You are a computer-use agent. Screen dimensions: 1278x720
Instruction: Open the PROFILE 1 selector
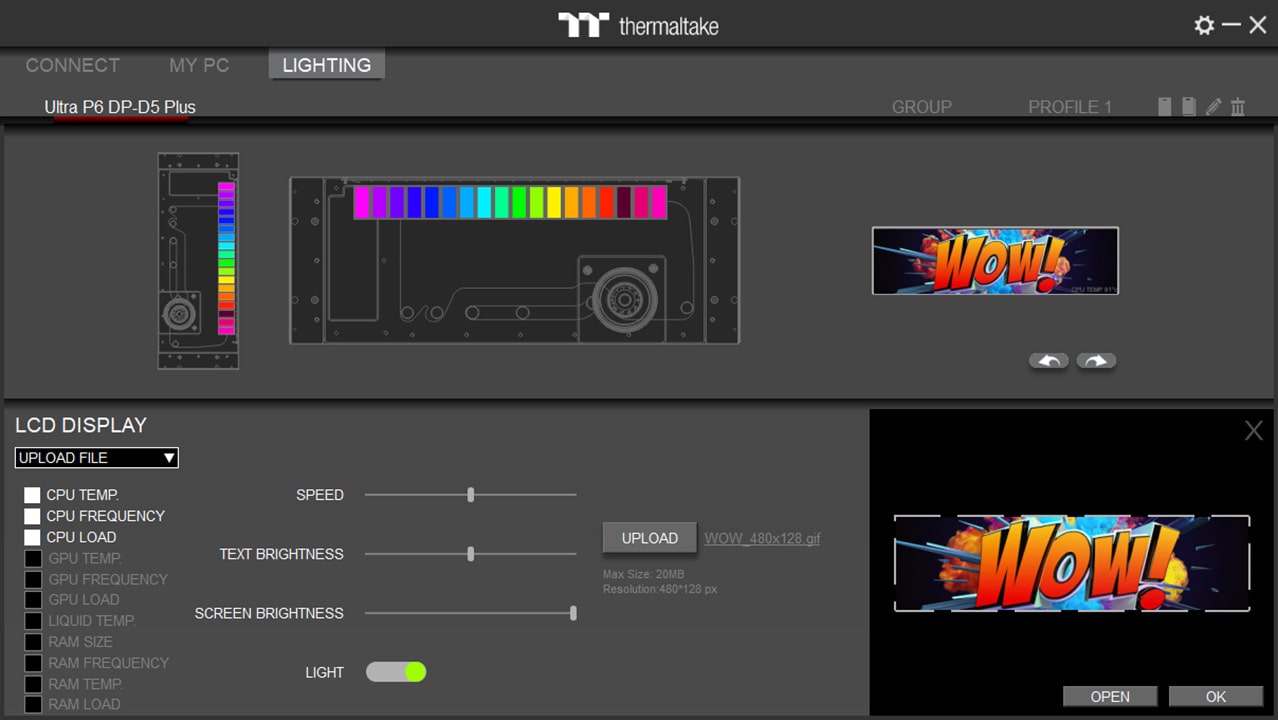[x=1070, y=107]
